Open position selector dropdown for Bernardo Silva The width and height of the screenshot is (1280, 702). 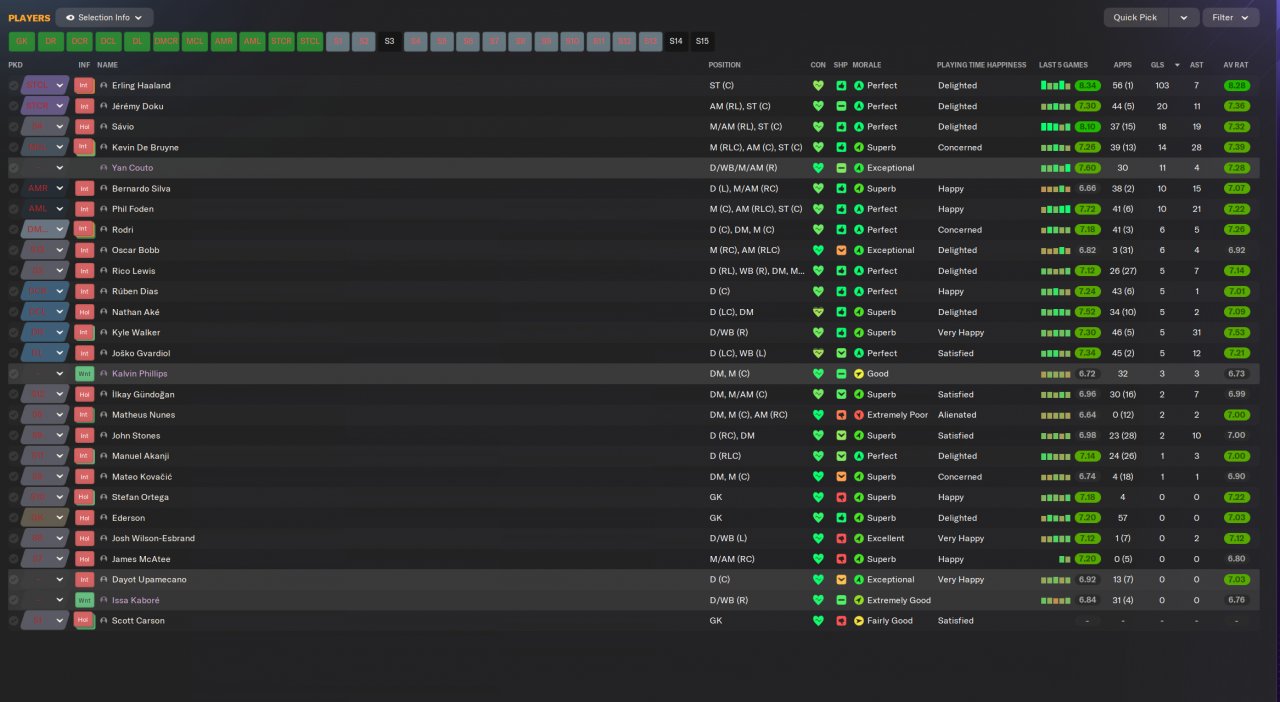coord(60,189)
